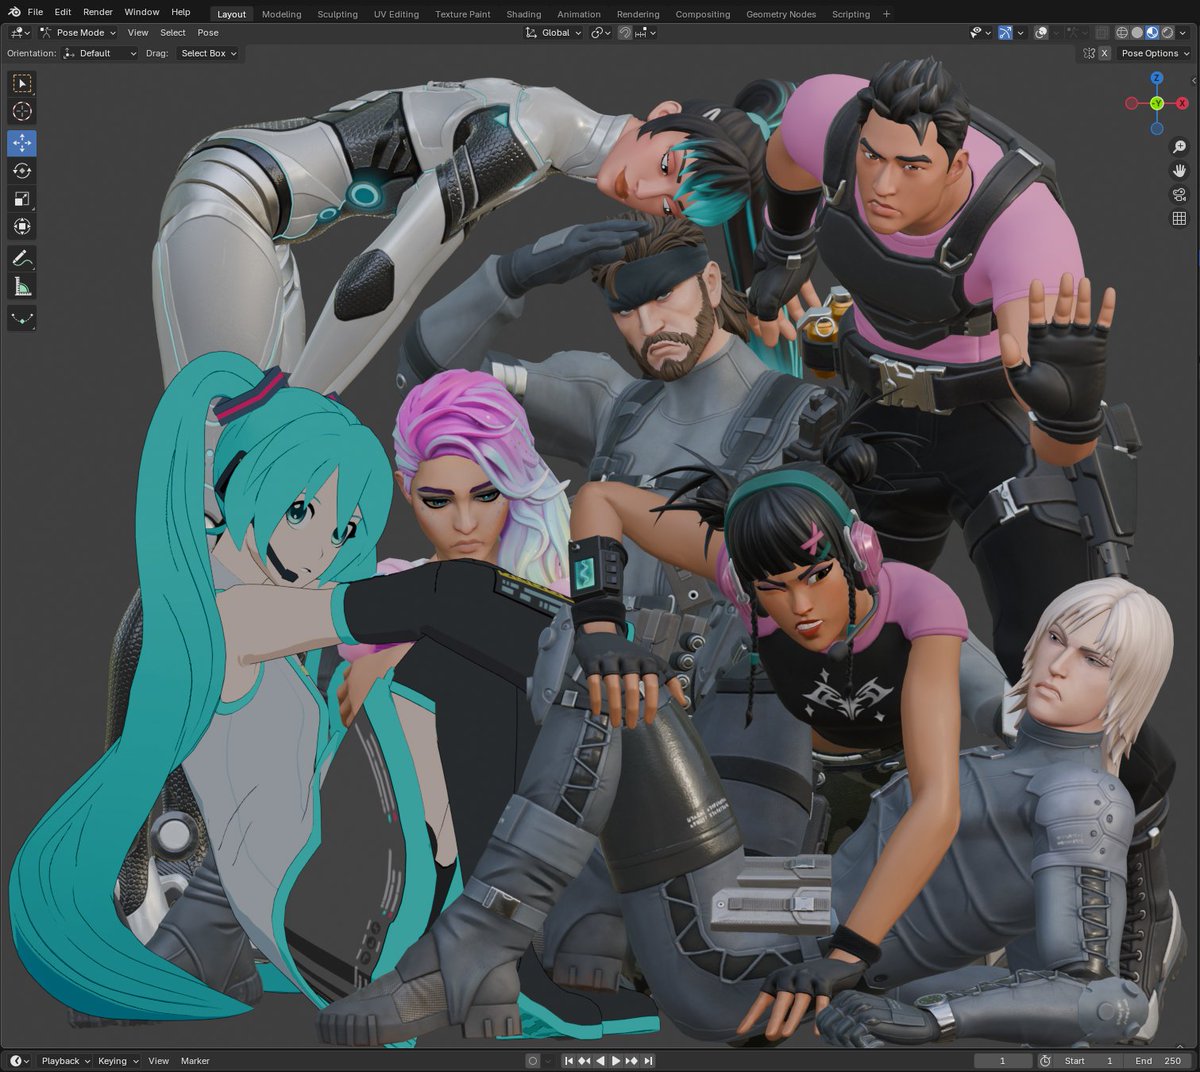Jump to the end frame
The height and width of the screenshot is (1072, 1200).
[648, 1061]
